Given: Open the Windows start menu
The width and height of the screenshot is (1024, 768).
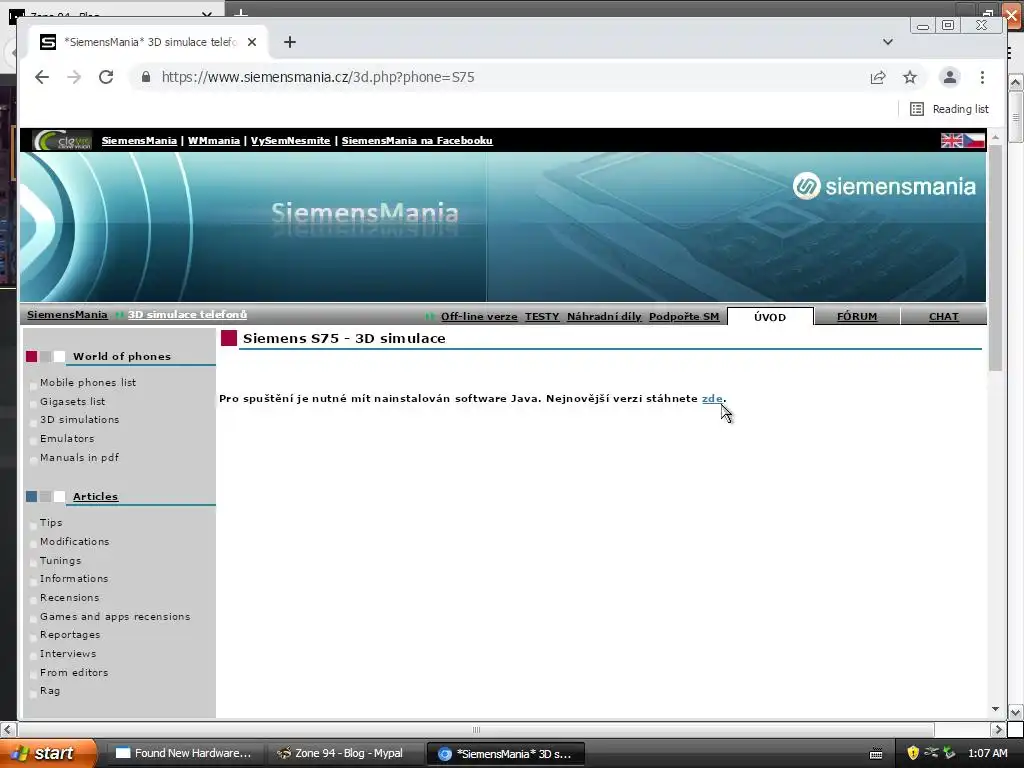Looking at the screenshot, I should pyautogui.click(x=47, y=754).
